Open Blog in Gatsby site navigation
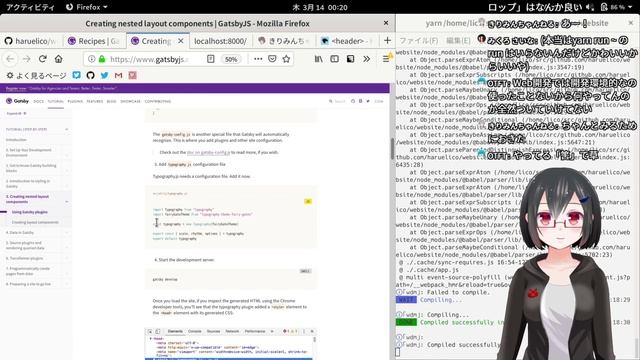The height and width of the screenshot is (360, 640). (x=111, y=101)
